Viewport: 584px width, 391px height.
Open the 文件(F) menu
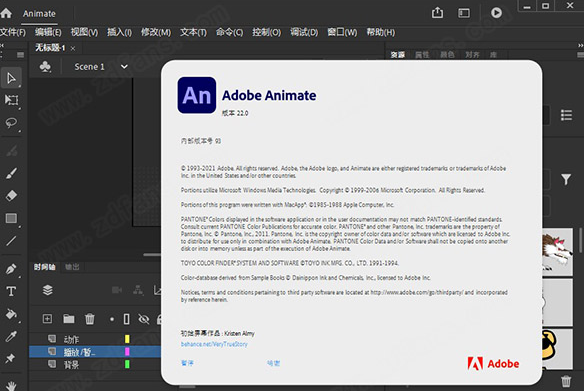[13, 32]
